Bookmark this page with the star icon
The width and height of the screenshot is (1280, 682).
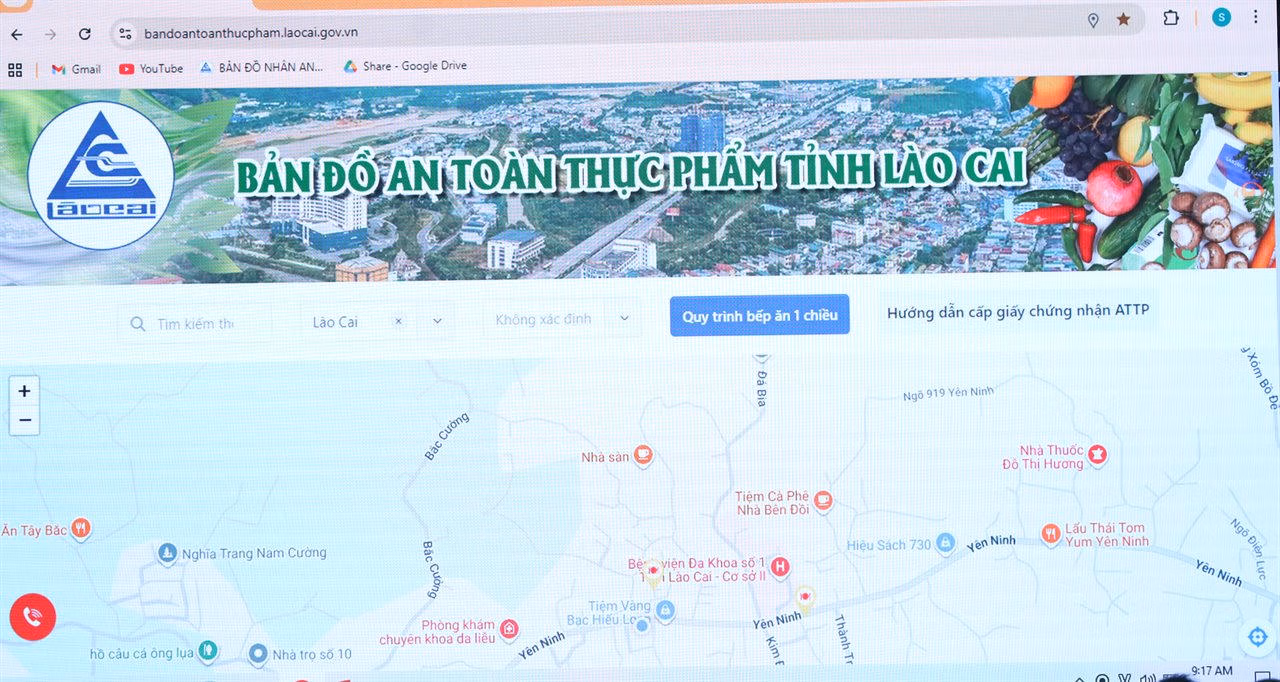pyautogui.click(x=1124, y=19)
